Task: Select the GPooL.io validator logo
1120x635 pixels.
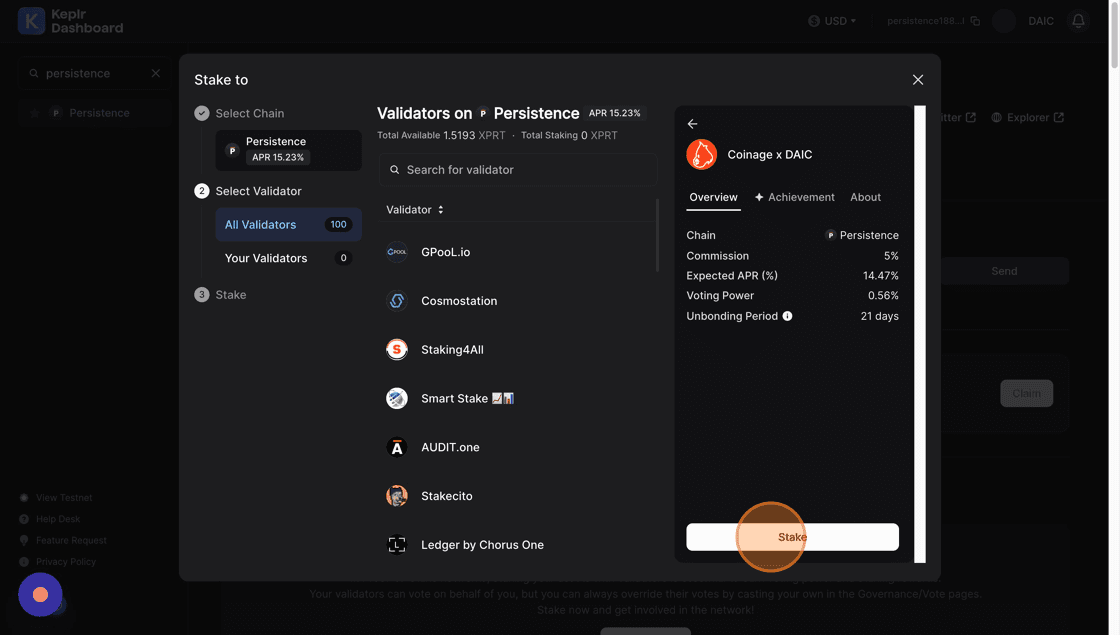Action: click(x=397, y=252)
